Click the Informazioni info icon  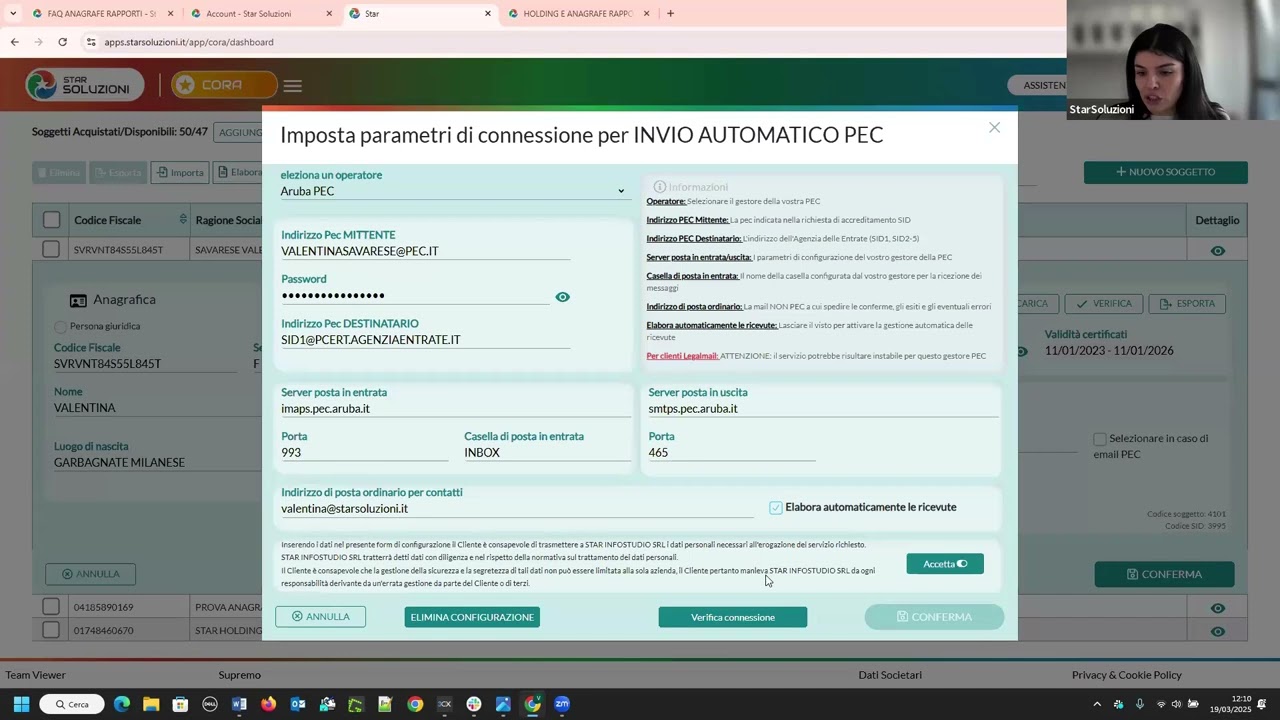(x=659, y=187)
